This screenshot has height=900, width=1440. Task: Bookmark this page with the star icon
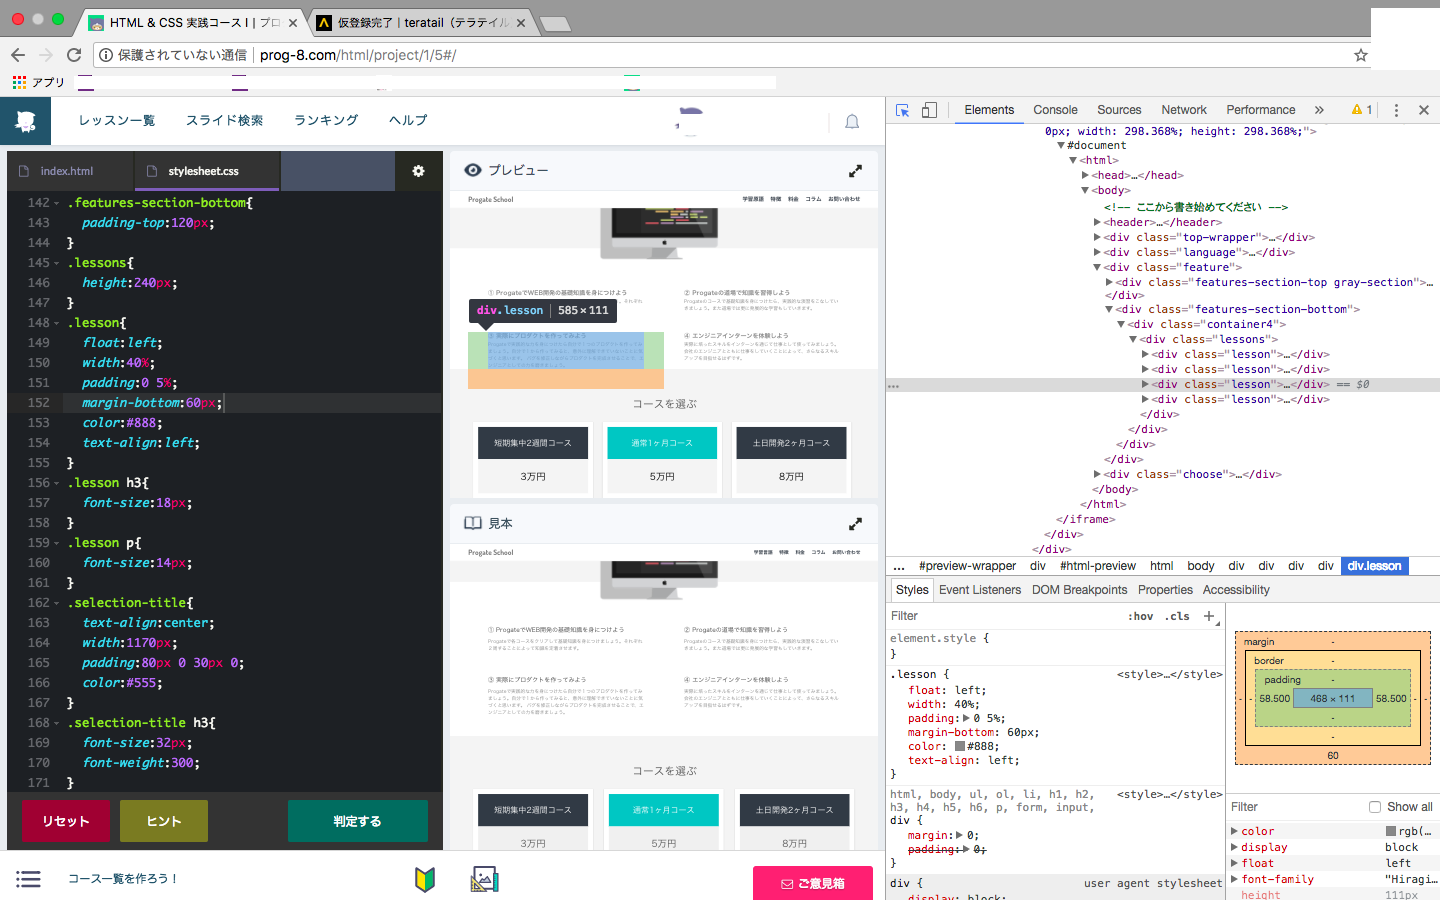(x=1360, y=55)
